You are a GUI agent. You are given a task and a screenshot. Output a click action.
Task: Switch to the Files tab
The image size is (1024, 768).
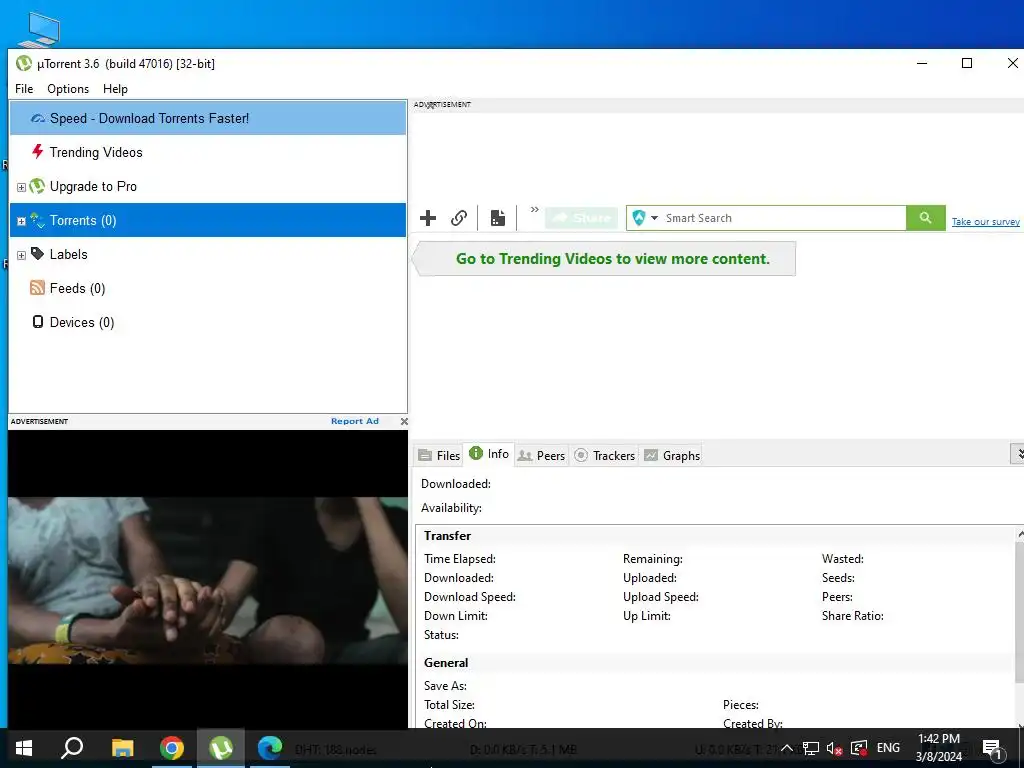pyautogui.click(x=440, y=455)
